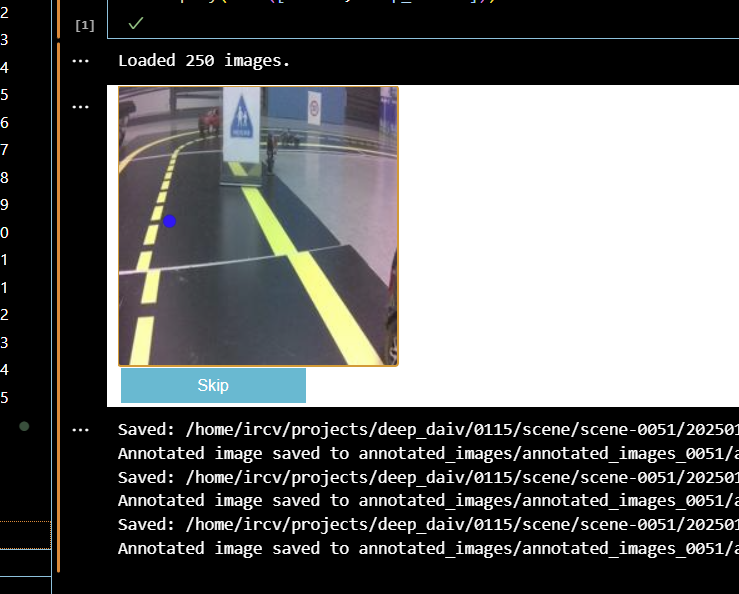
Task: Click the "Loaded 250 images." output text
Action: (204, 61)
